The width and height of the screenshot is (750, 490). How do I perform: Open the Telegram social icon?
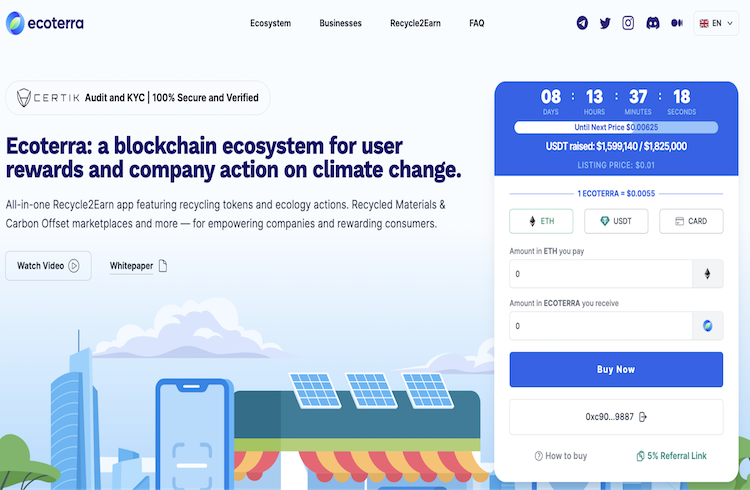coord(582,23)
